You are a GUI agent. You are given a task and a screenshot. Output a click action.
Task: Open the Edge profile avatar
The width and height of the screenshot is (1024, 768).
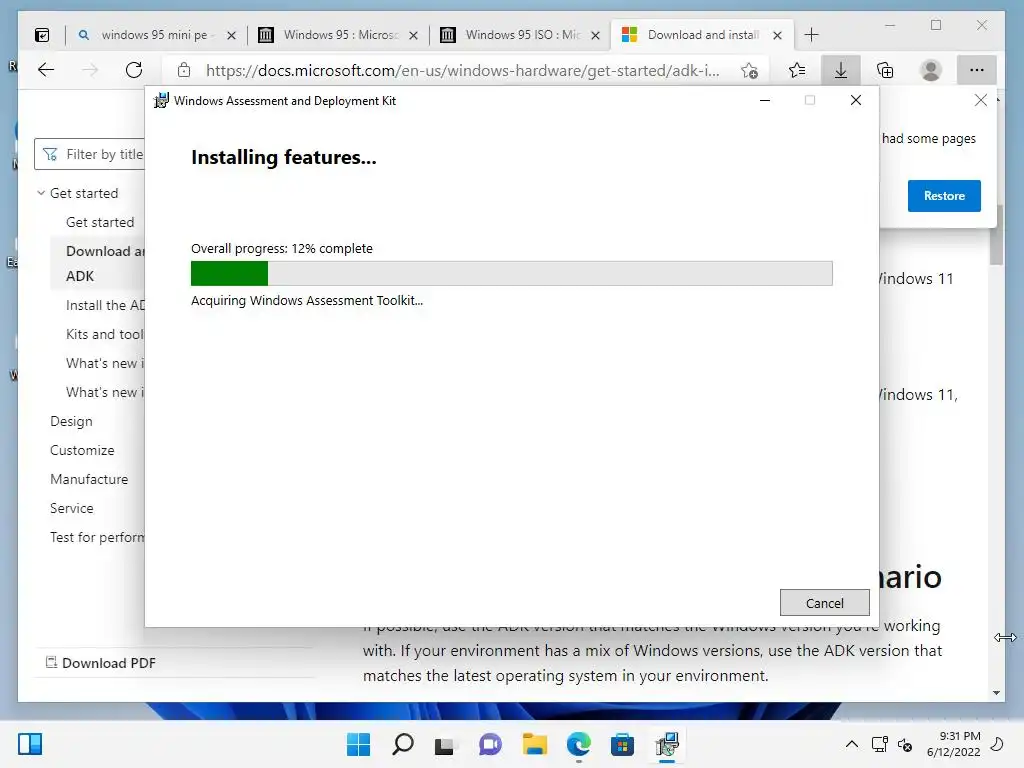[x=931, y=70]
